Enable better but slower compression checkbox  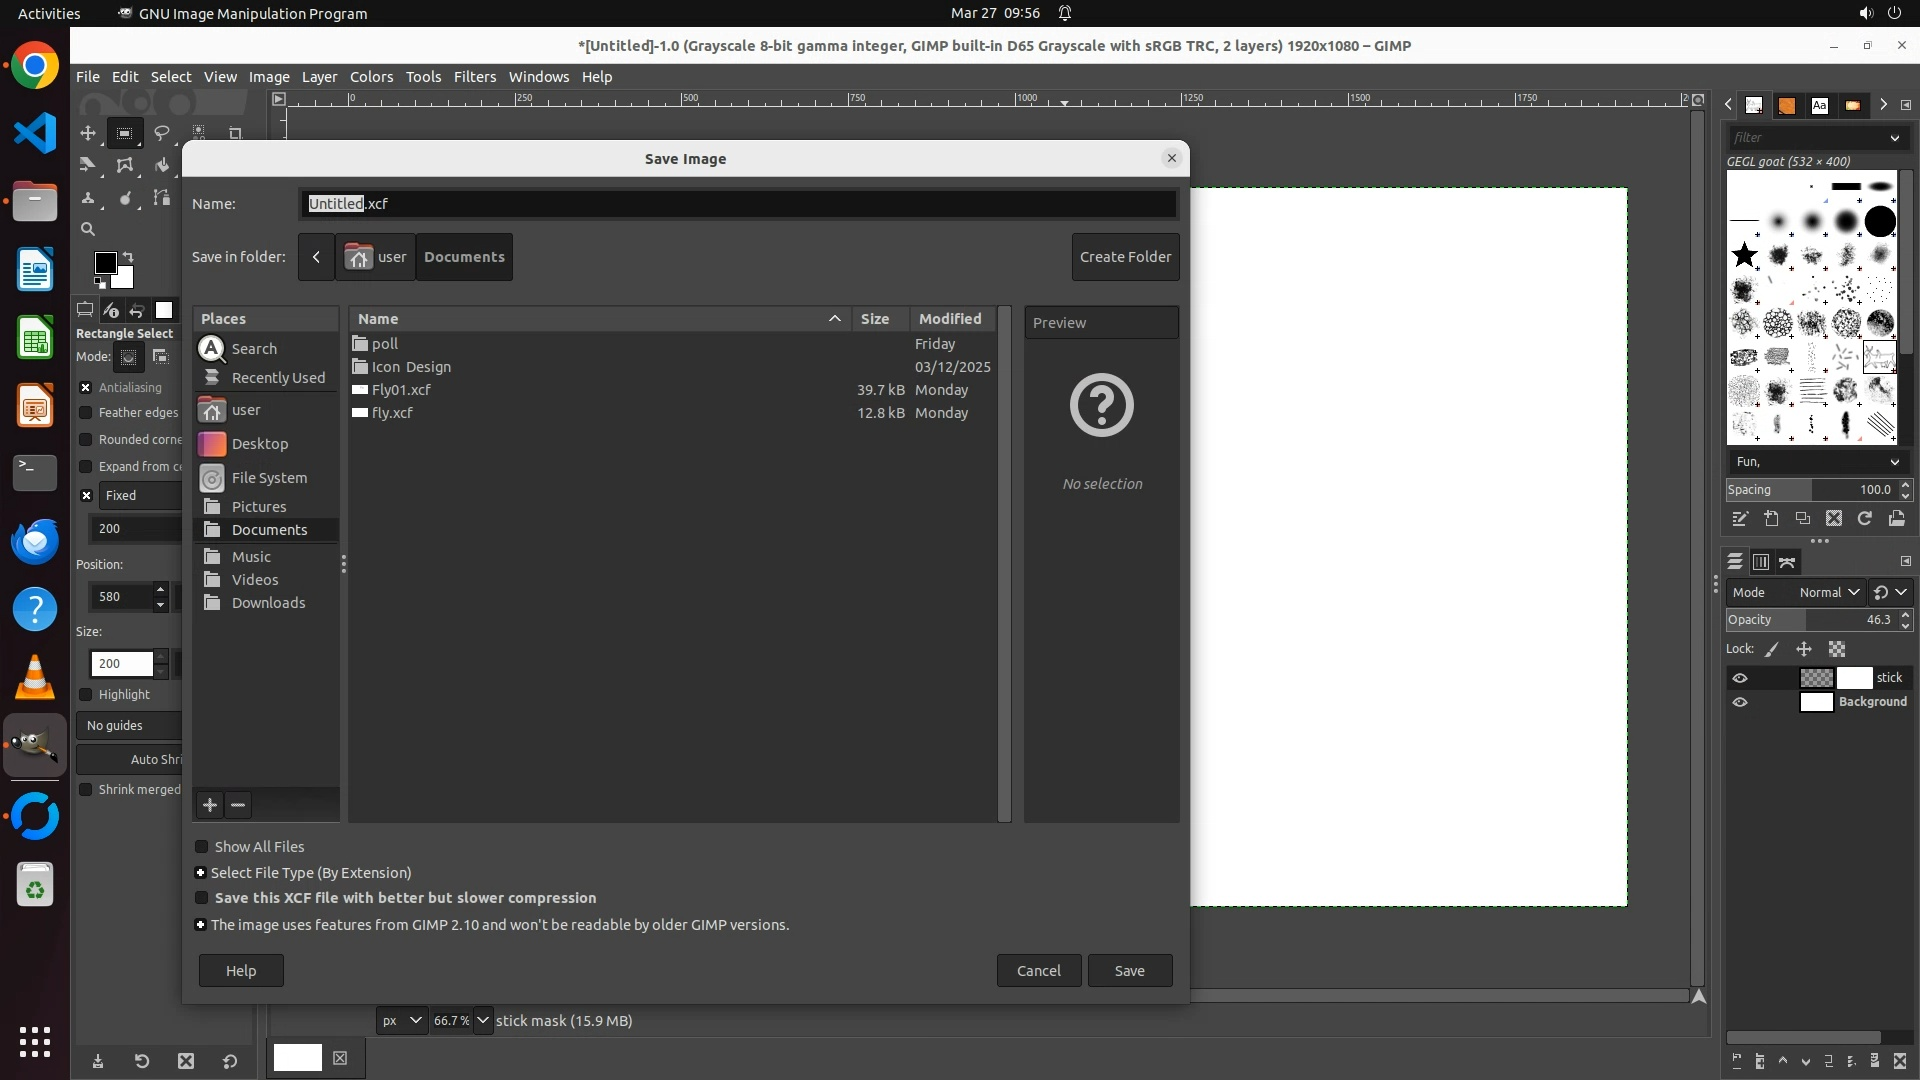[x=202, y=898]
